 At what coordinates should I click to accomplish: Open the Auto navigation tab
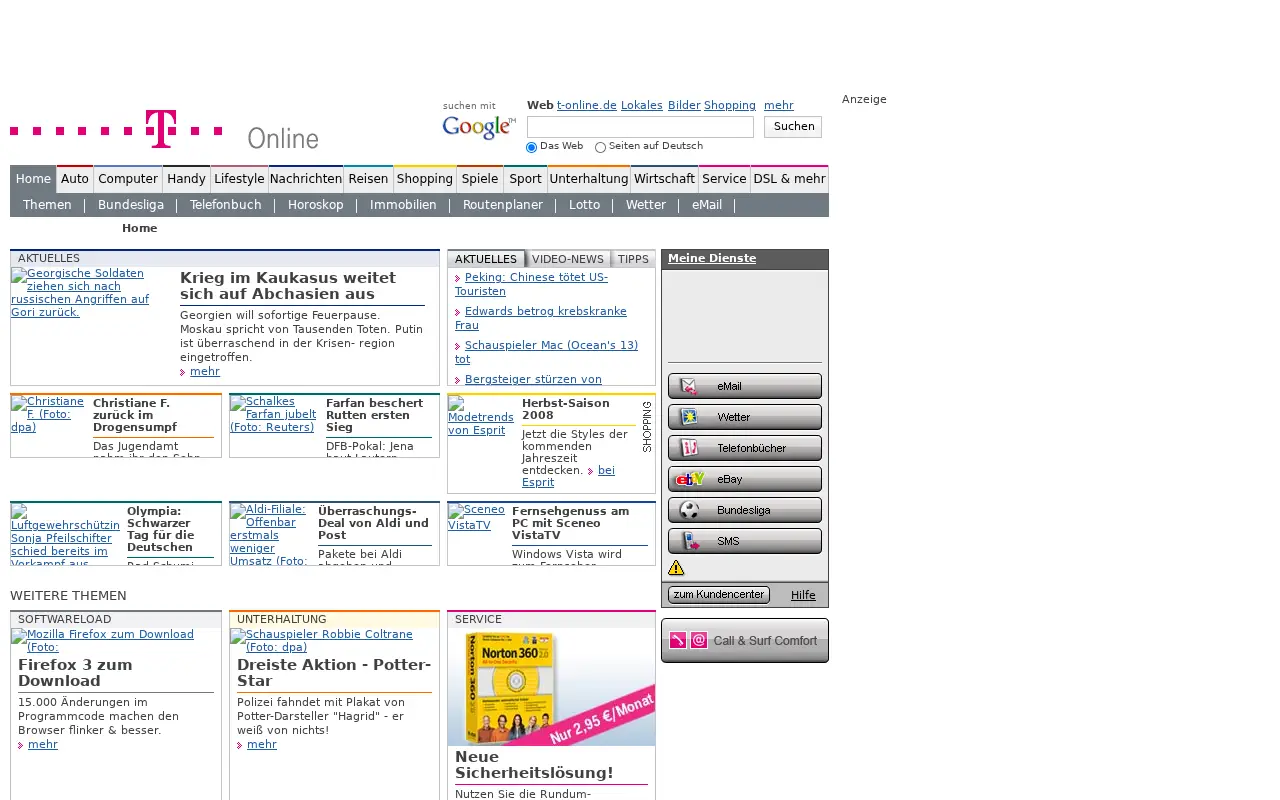point(75,179)
